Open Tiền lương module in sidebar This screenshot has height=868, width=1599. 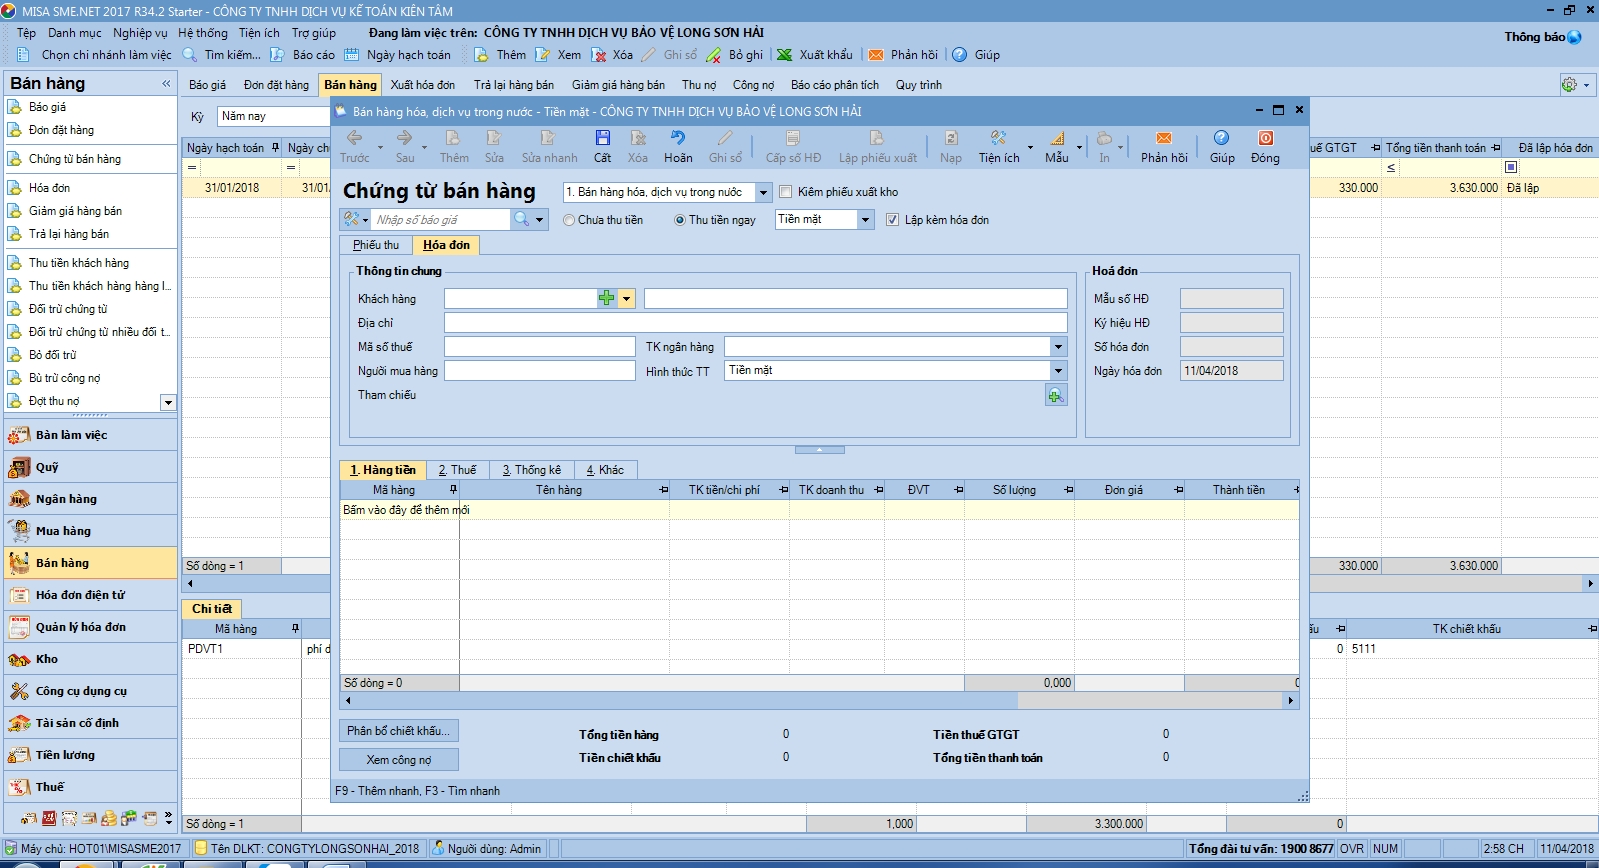point(90,755)
